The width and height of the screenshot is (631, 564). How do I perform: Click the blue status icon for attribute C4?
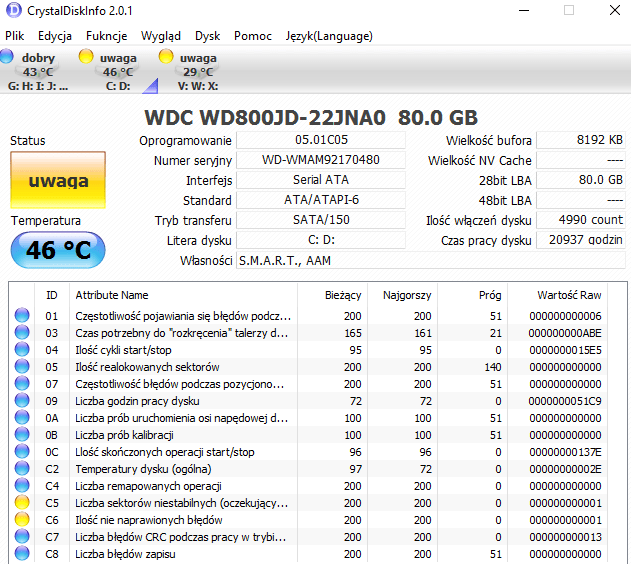22,486
